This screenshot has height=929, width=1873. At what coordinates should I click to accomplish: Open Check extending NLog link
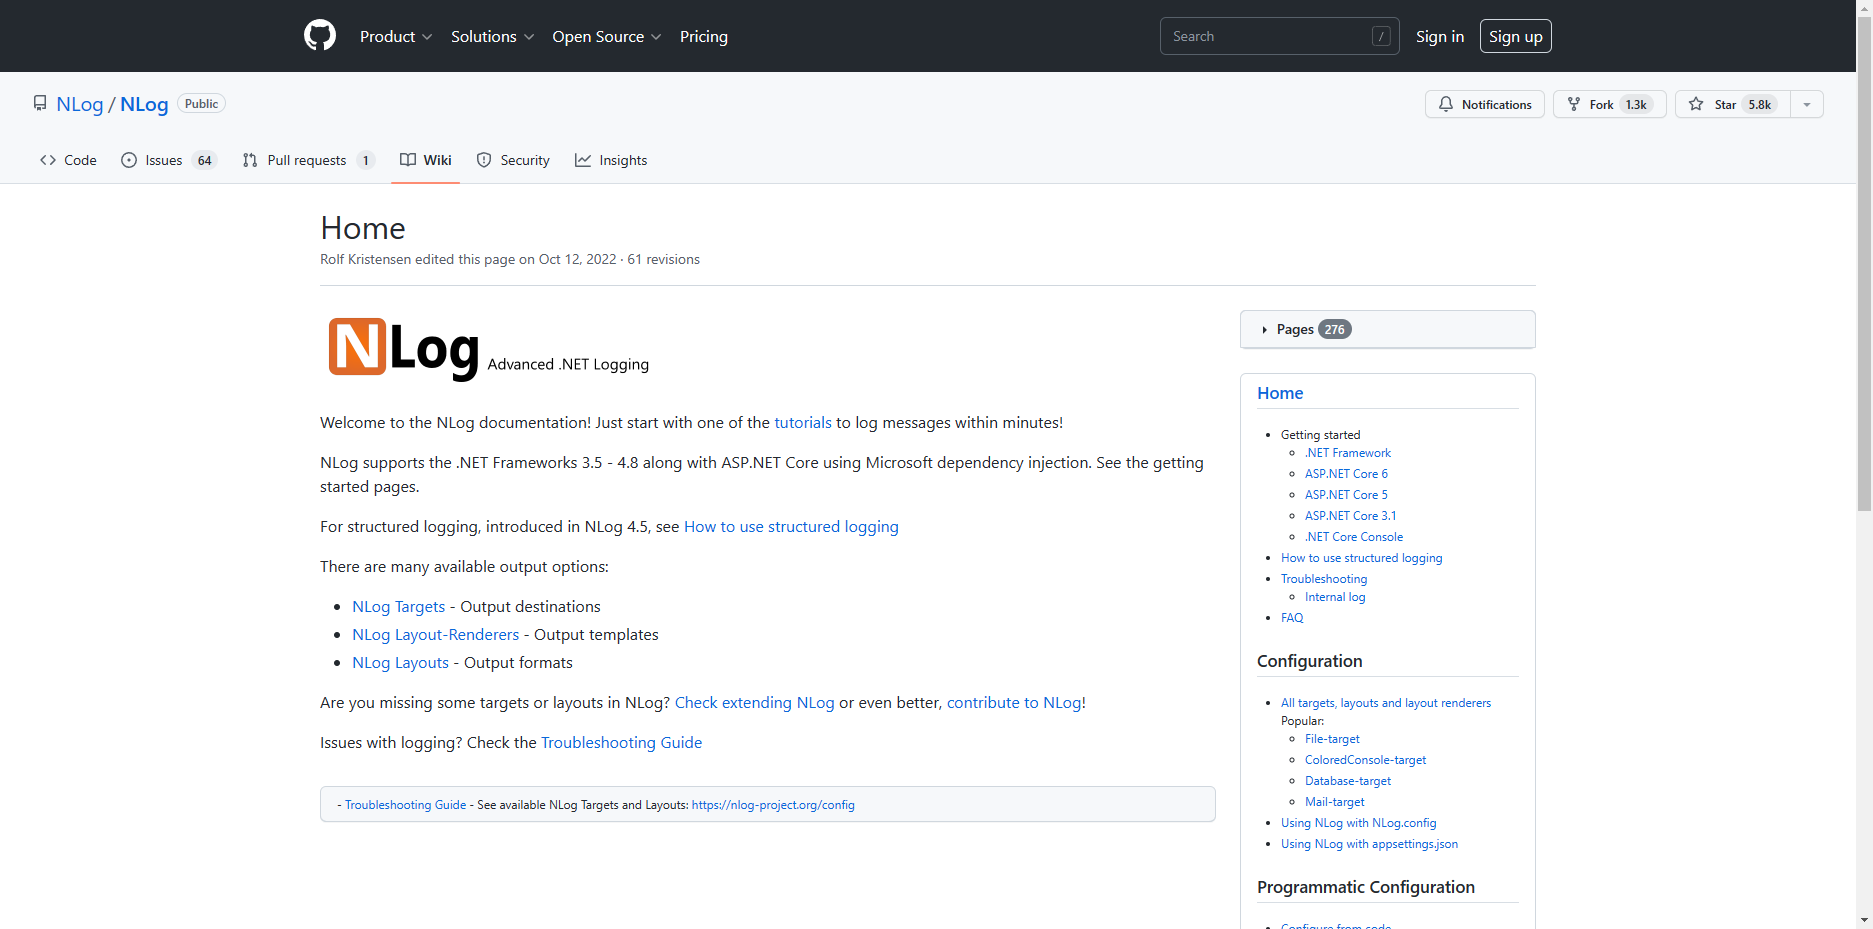click(754, 702)
